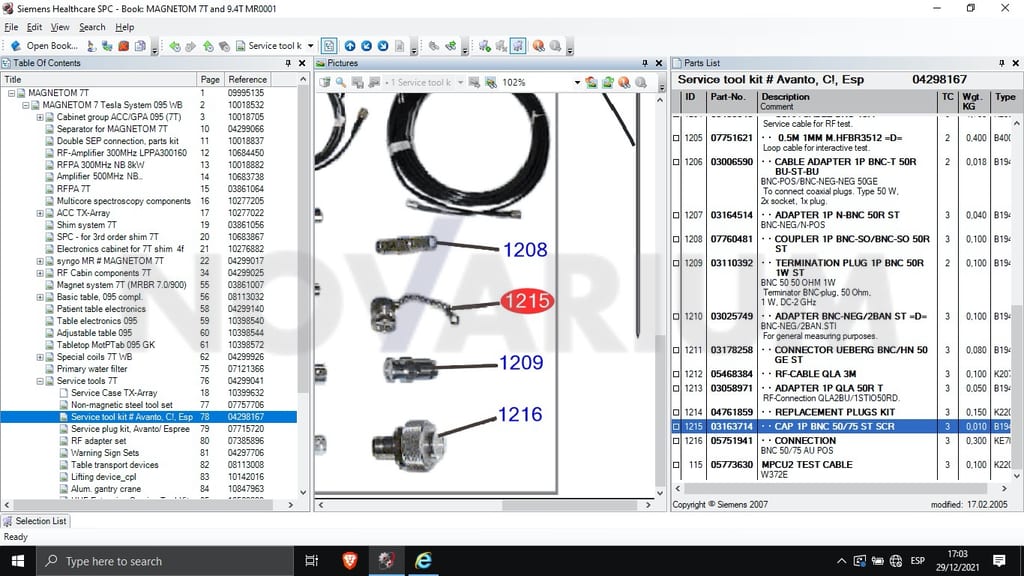Toggle the highlighted selection list icon
1024x576 pixels.
(518, 46)
